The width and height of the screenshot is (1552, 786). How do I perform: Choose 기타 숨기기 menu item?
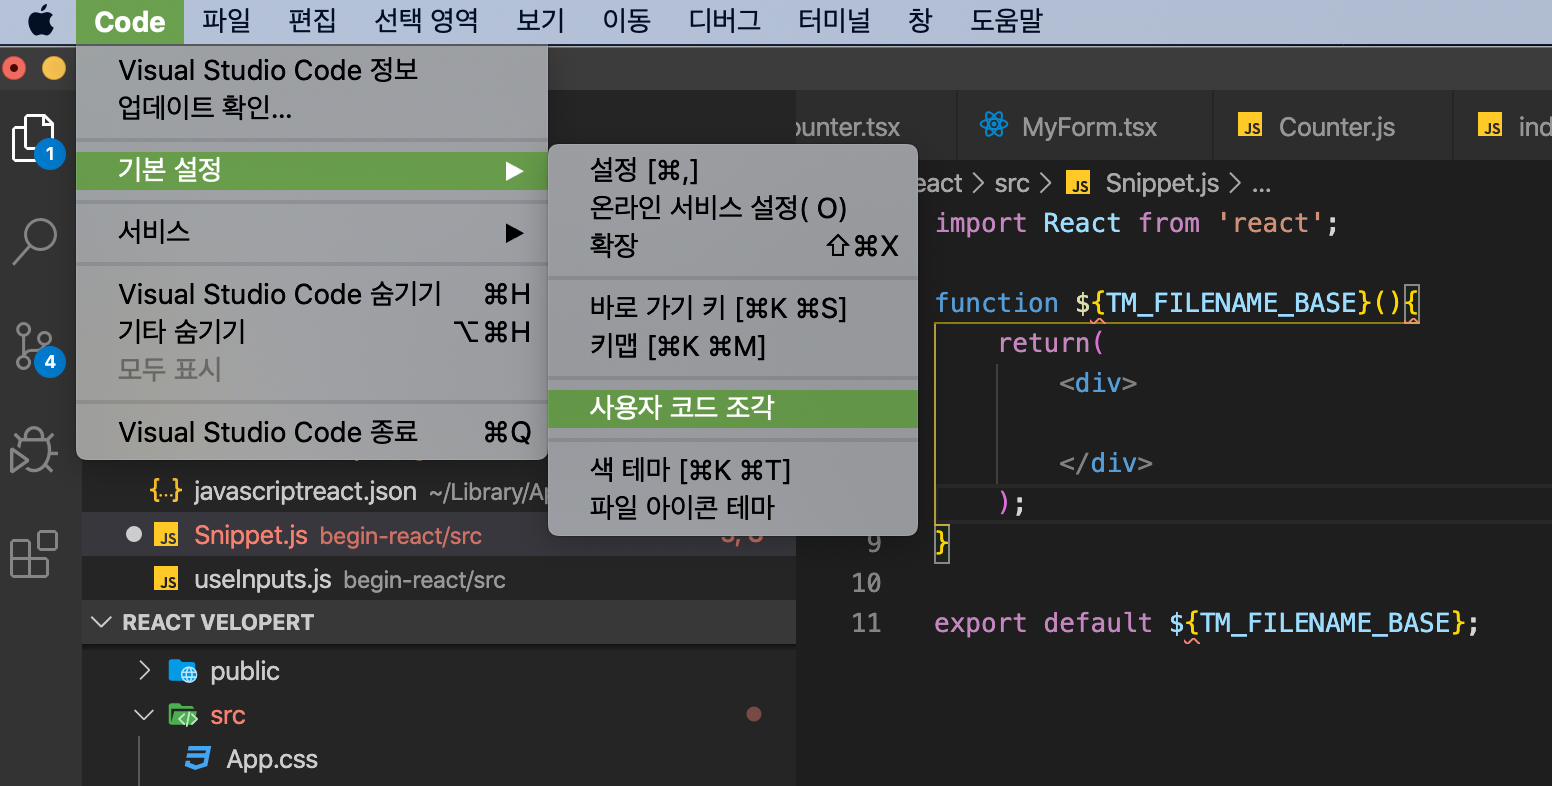point(312,332)
